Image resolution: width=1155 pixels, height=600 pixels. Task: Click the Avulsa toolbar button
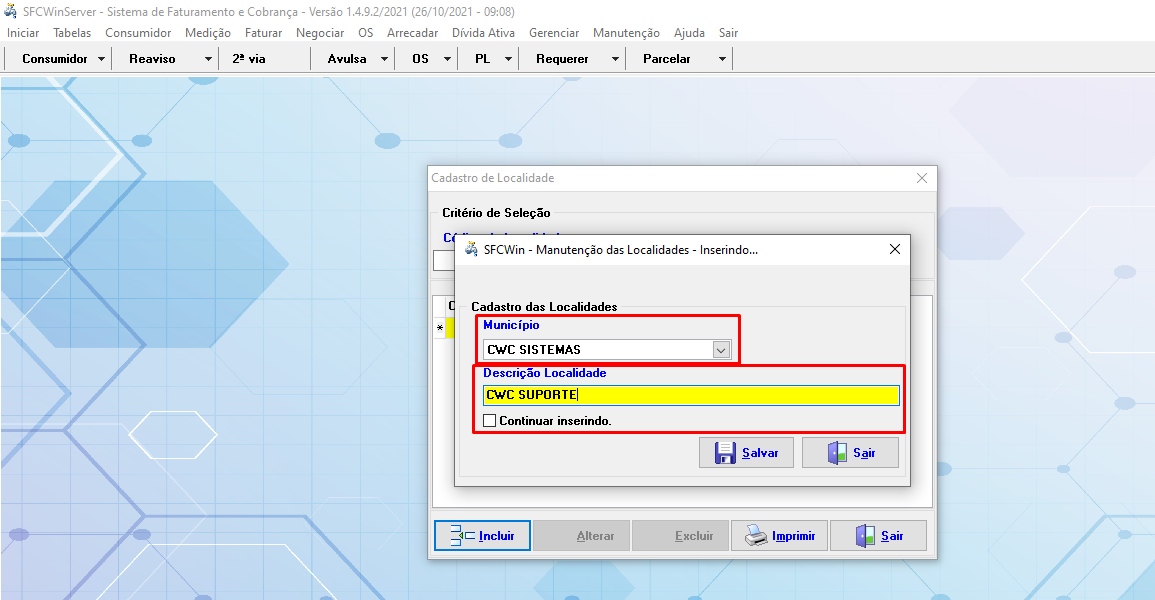347,59
